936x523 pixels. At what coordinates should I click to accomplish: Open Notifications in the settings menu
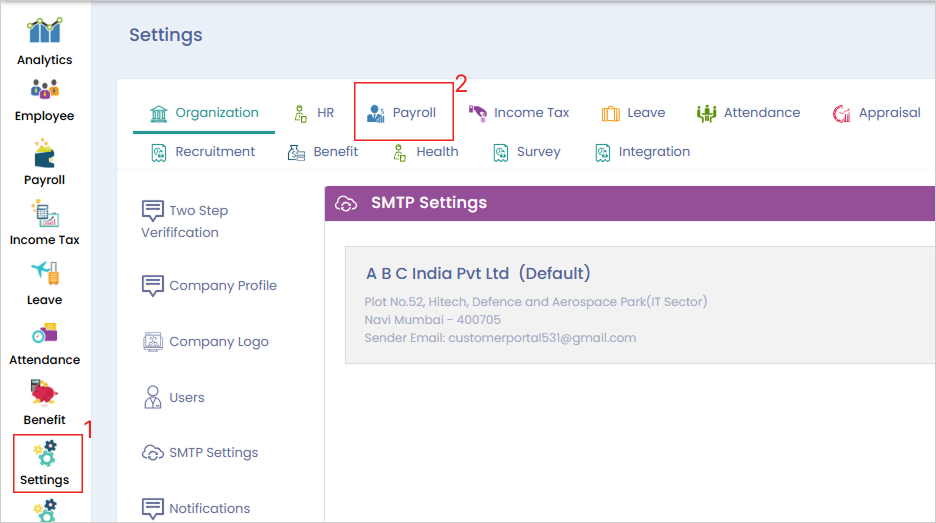click(x=197, y=509)
